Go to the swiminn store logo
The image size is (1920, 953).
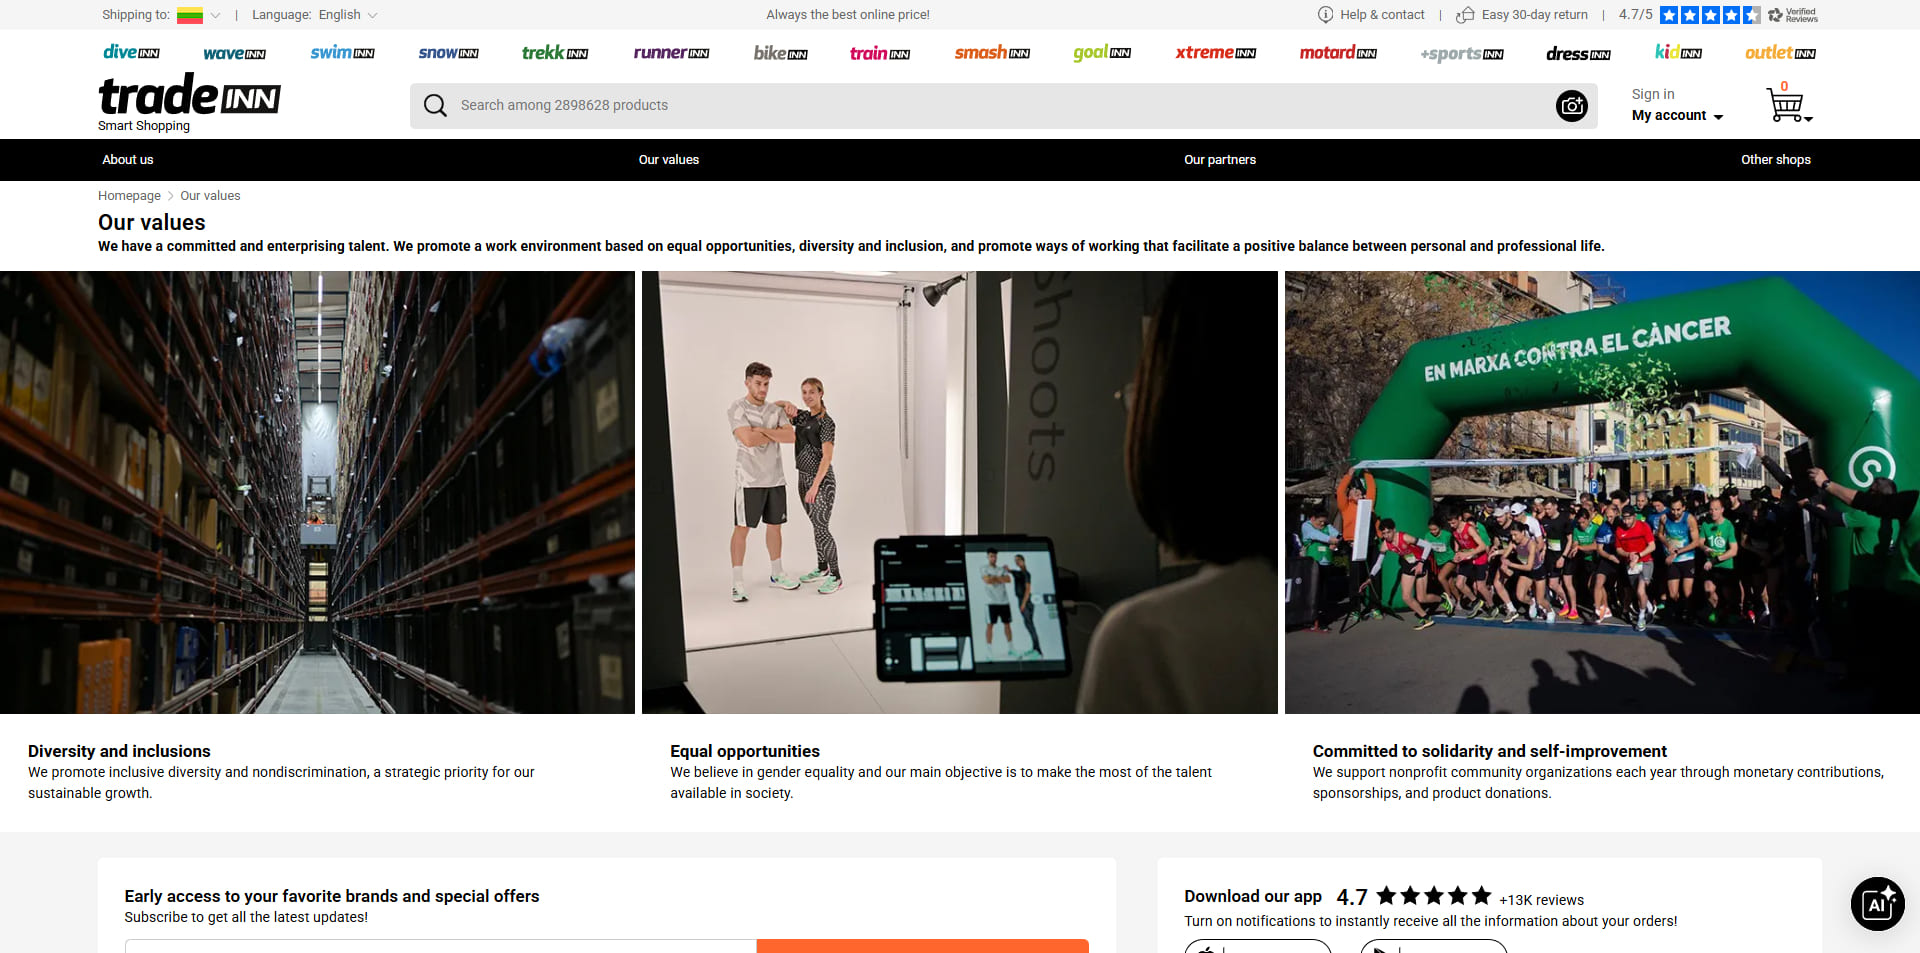tap(342, 52)
